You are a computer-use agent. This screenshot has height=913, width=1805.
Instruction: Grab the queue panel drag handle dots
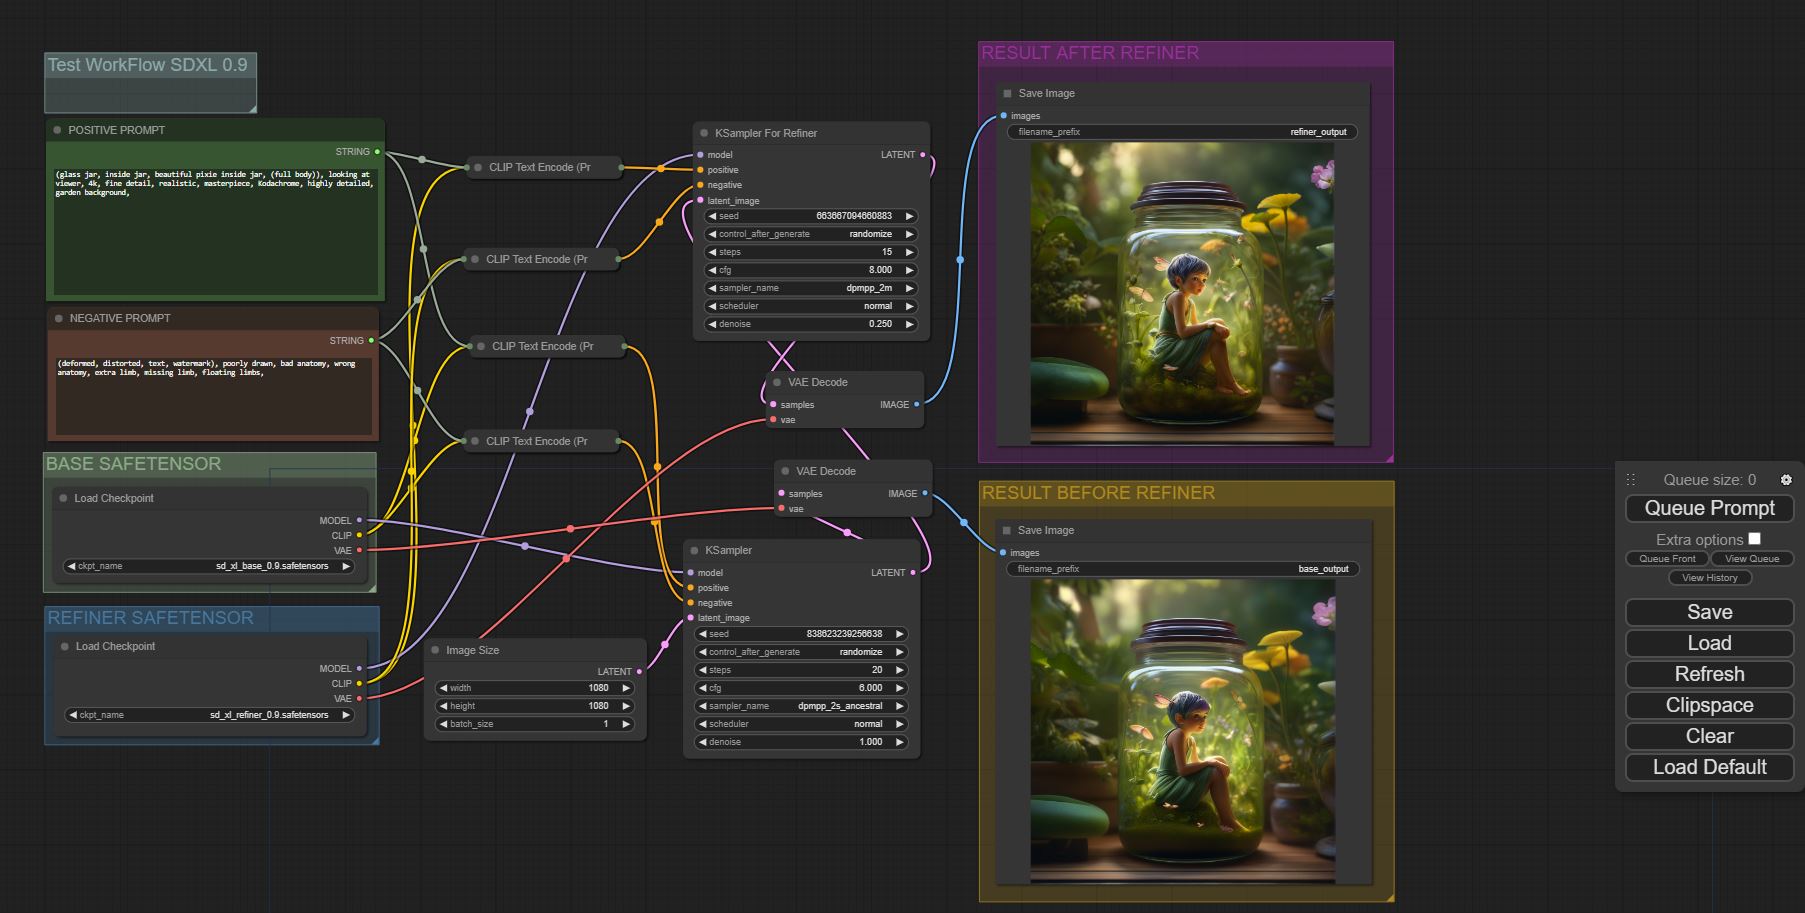tap(1630, 480)
